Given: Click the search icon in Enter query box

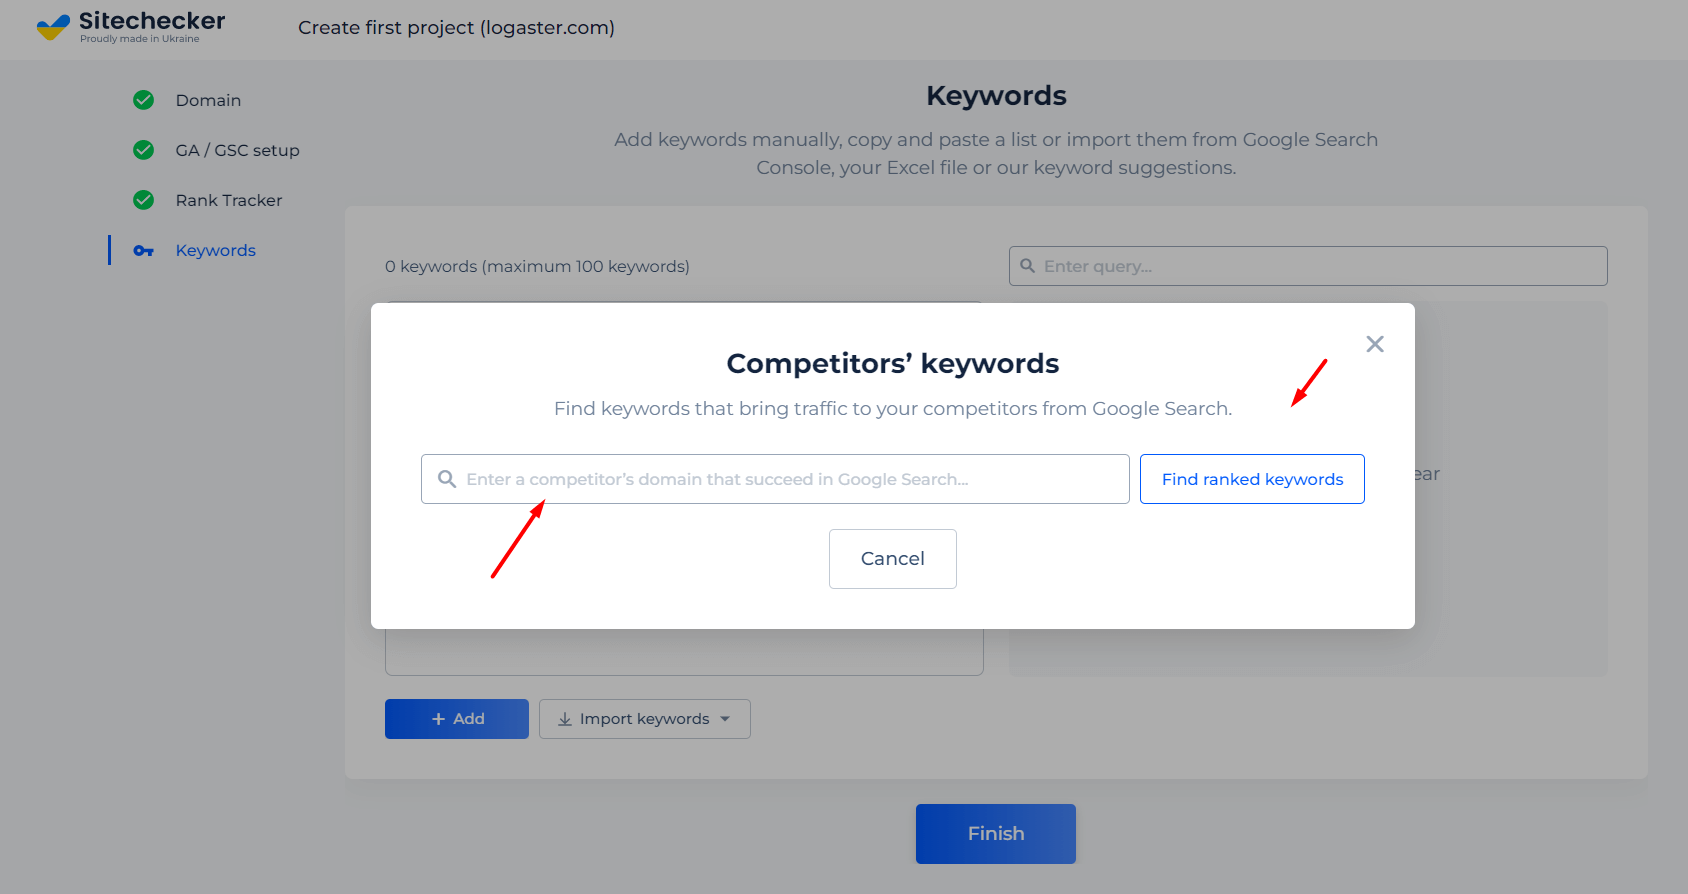Looking at the screenshot, I should pyautogui.click(x=1027, y=266).
